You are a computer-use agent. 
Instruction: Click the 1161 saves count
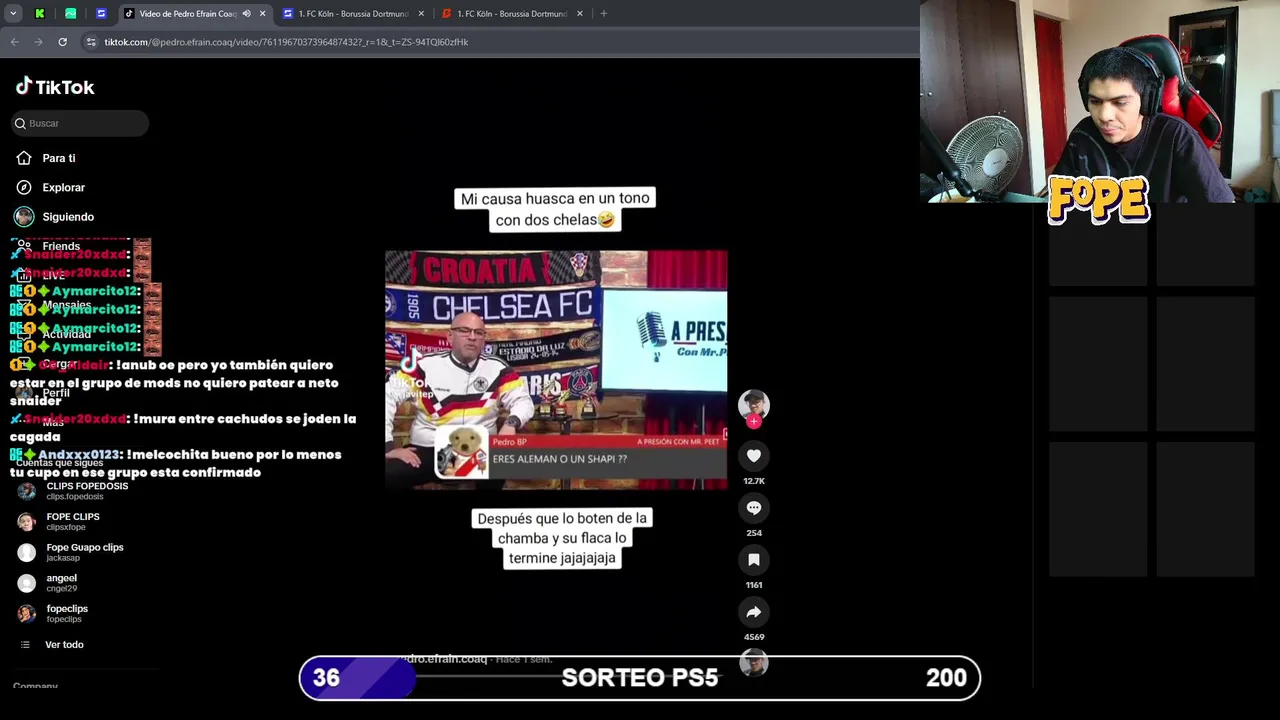click(754, 585)
